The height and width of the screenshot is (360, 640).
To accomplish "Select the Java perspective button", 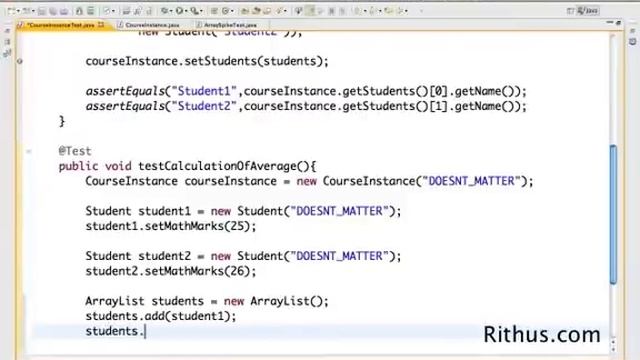I will (x=587, y=11).
